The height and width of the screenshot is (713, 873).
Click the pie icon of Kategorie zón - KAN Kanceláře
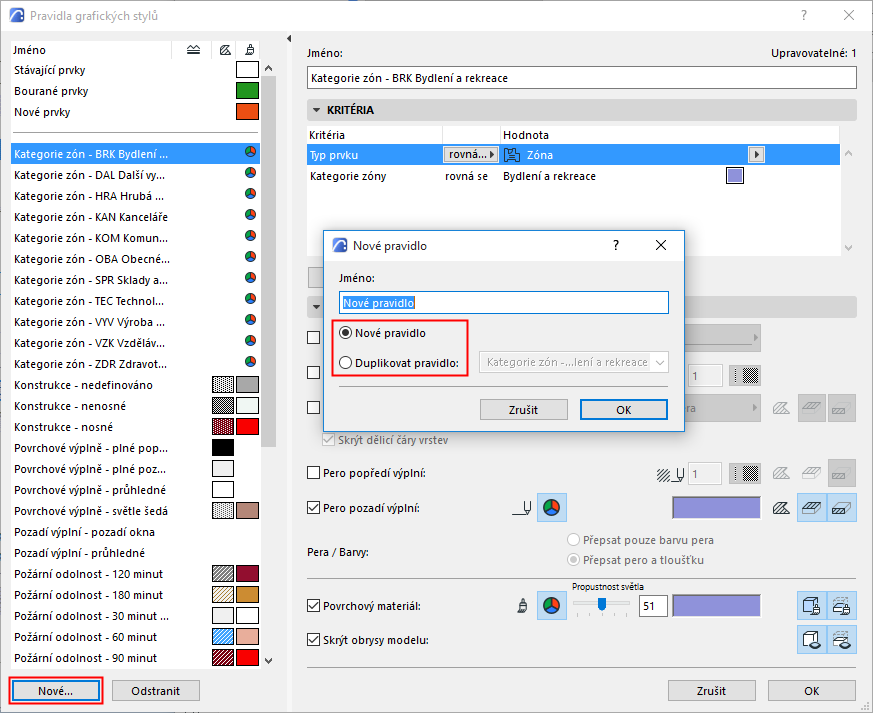(x=251, y=215)
